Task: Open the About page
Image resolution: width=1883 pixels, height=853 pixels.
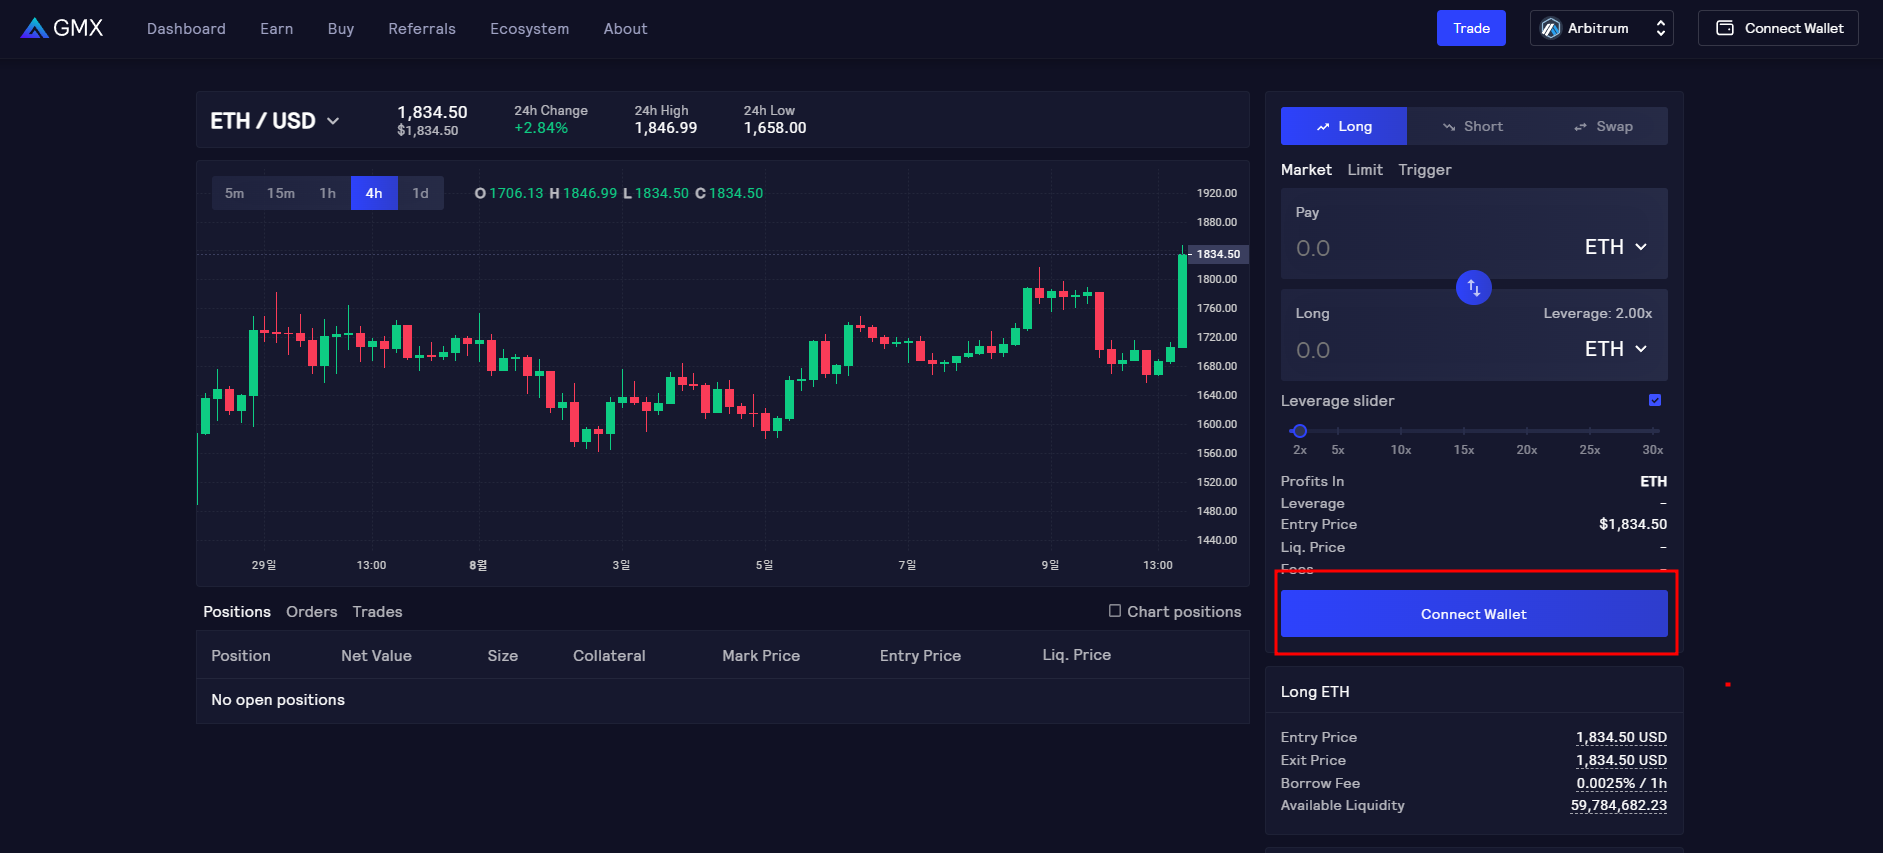Action: click(x=626, y=29)
